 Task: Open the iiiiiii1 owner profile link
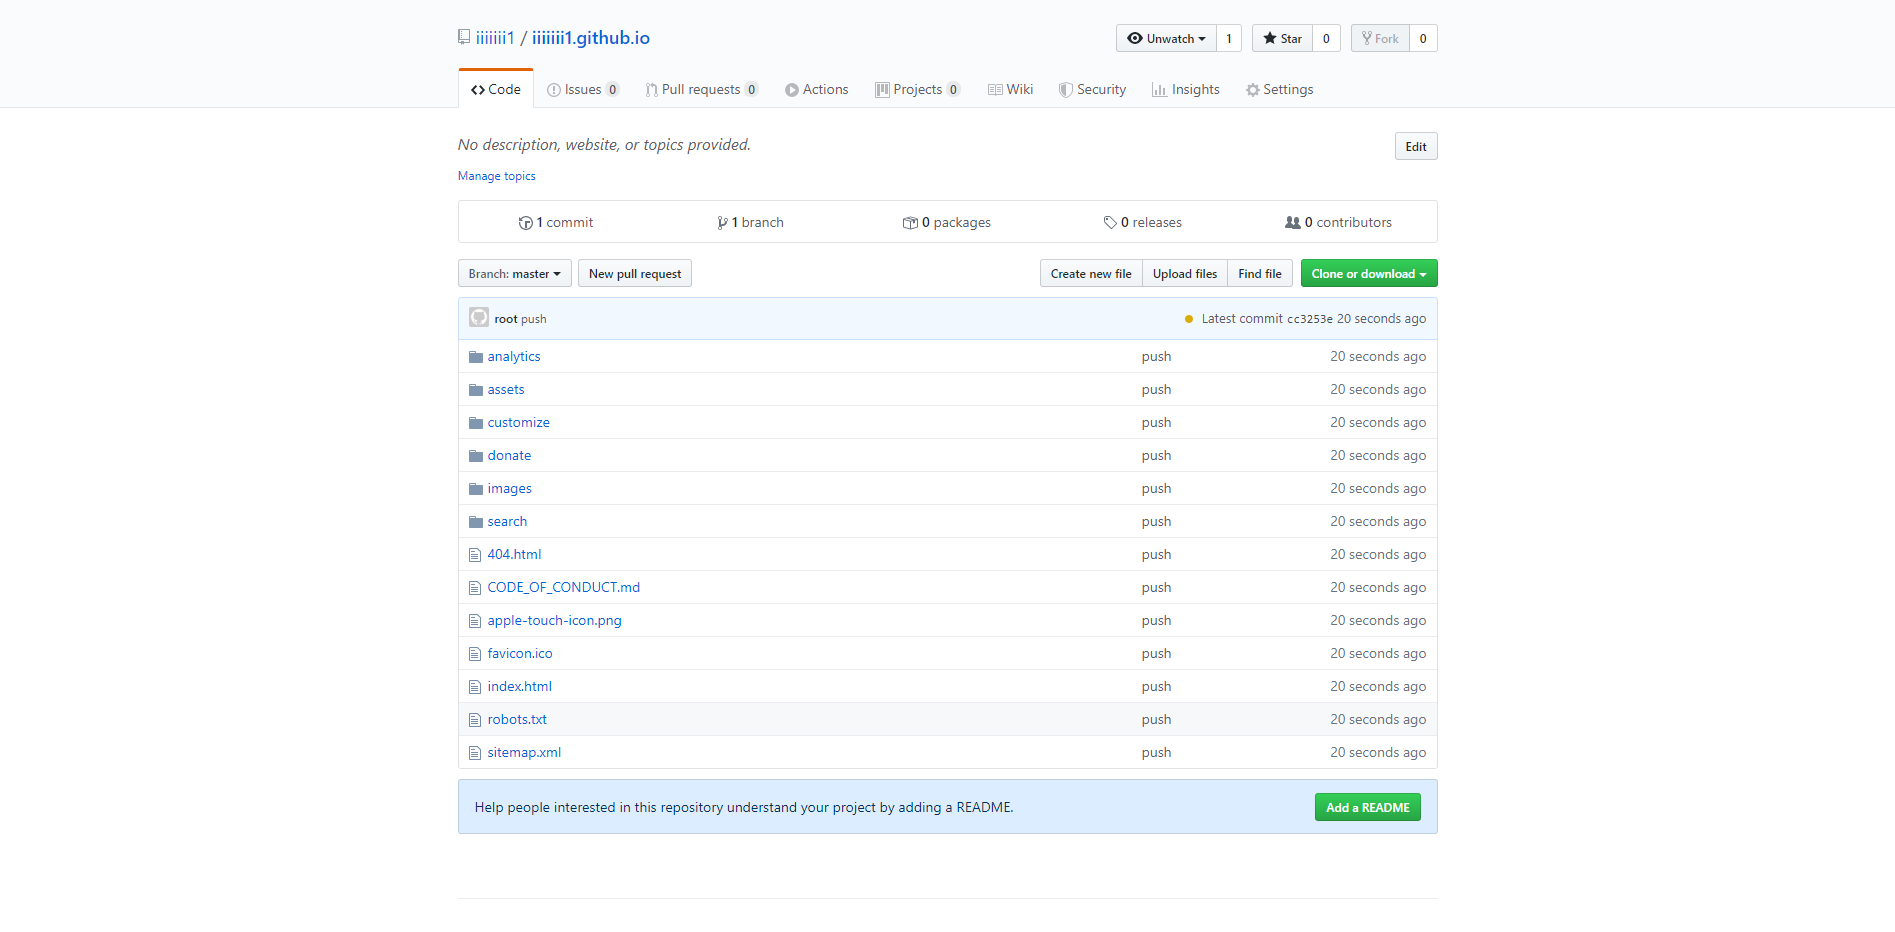(x=495, y=38)
